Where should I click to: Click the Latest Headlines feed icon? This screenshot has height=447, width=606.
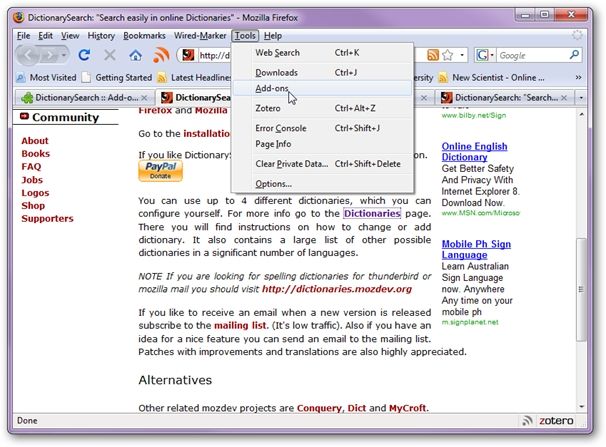tap(162, 78)
